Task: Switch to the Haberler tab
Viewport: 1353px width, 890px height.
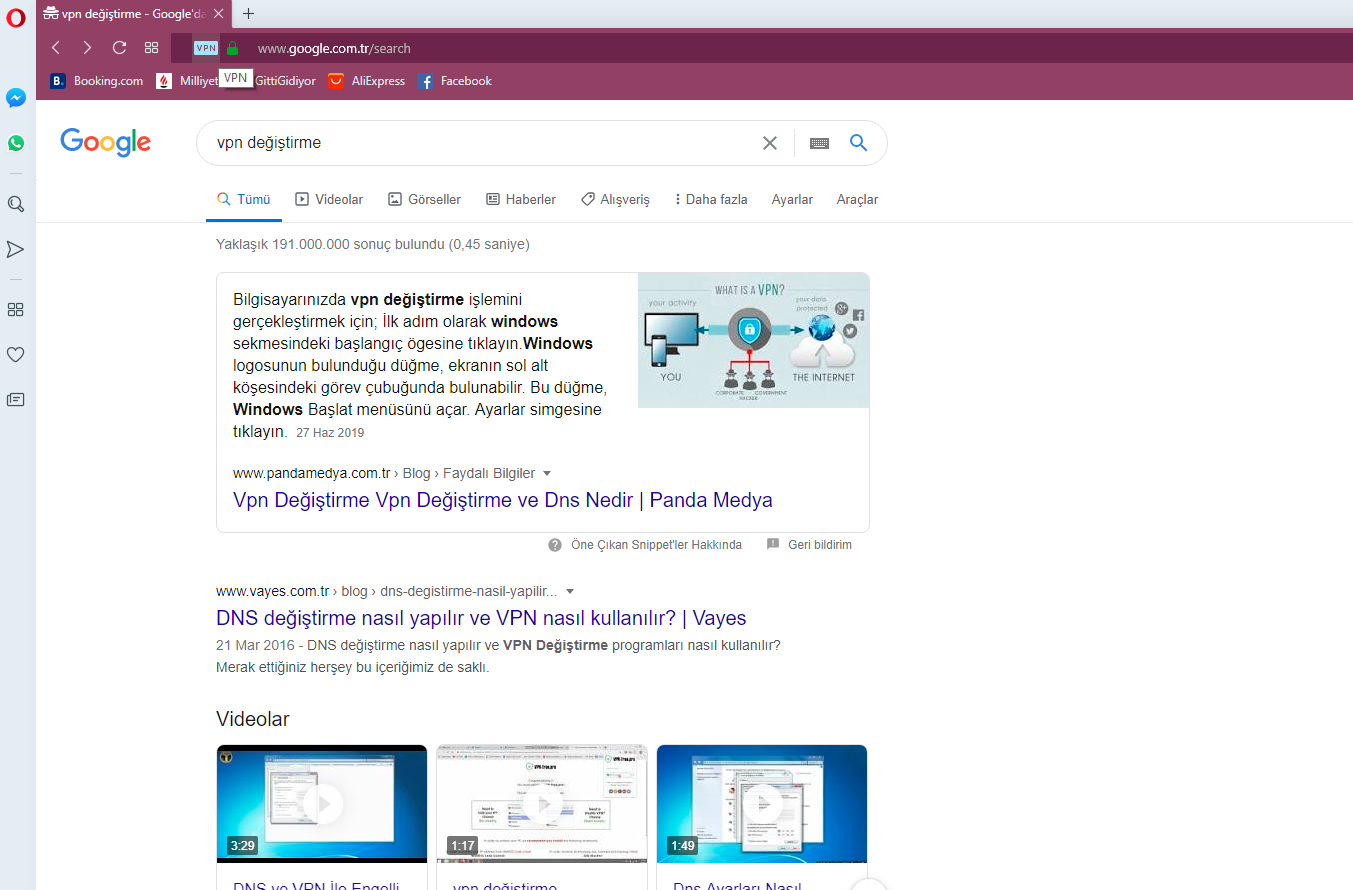Action: coord(521,200)
